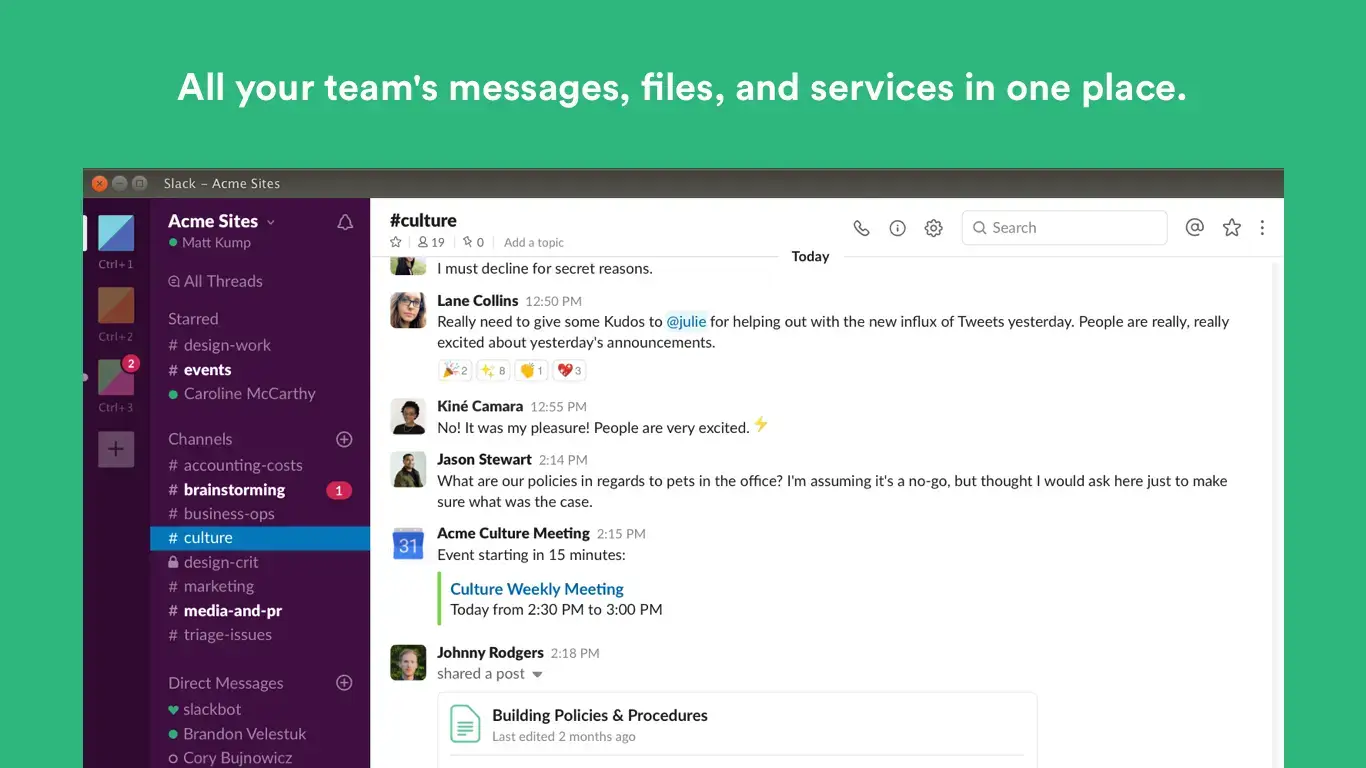Click the @julie mention

[x=687, y=321]
